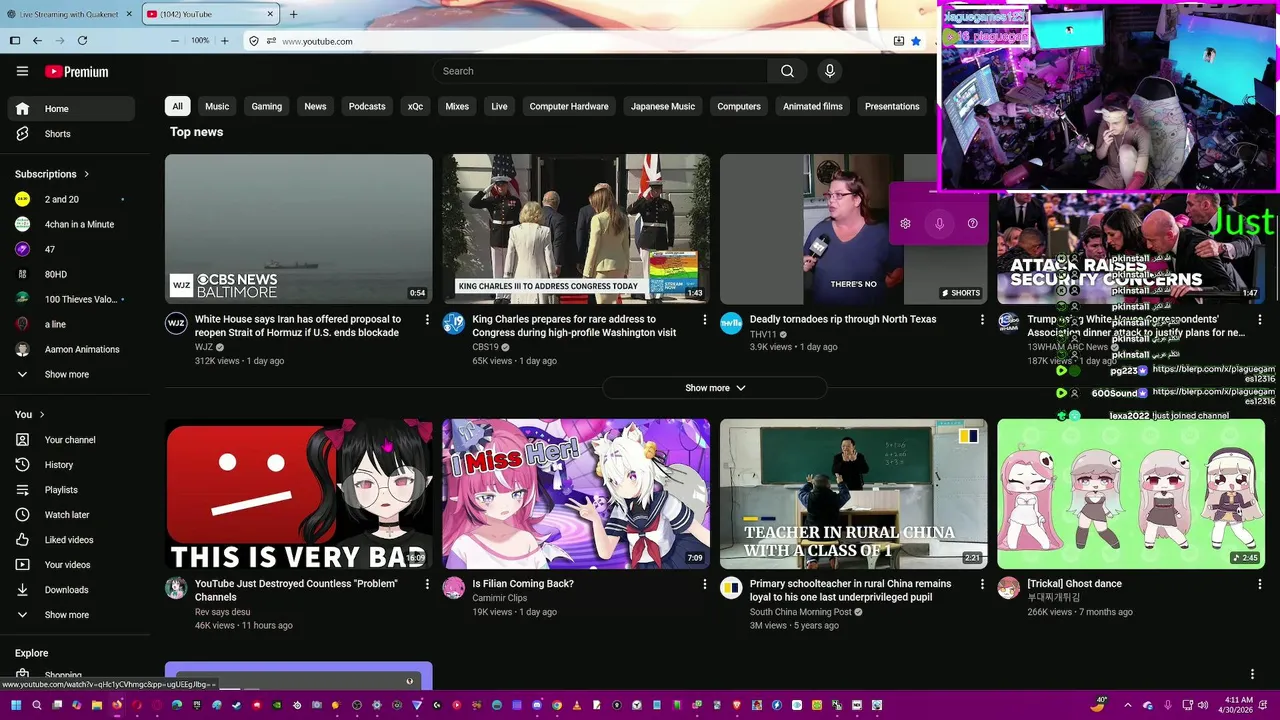Open options menu for Is Filian Coming Back video

click(704, 584)
